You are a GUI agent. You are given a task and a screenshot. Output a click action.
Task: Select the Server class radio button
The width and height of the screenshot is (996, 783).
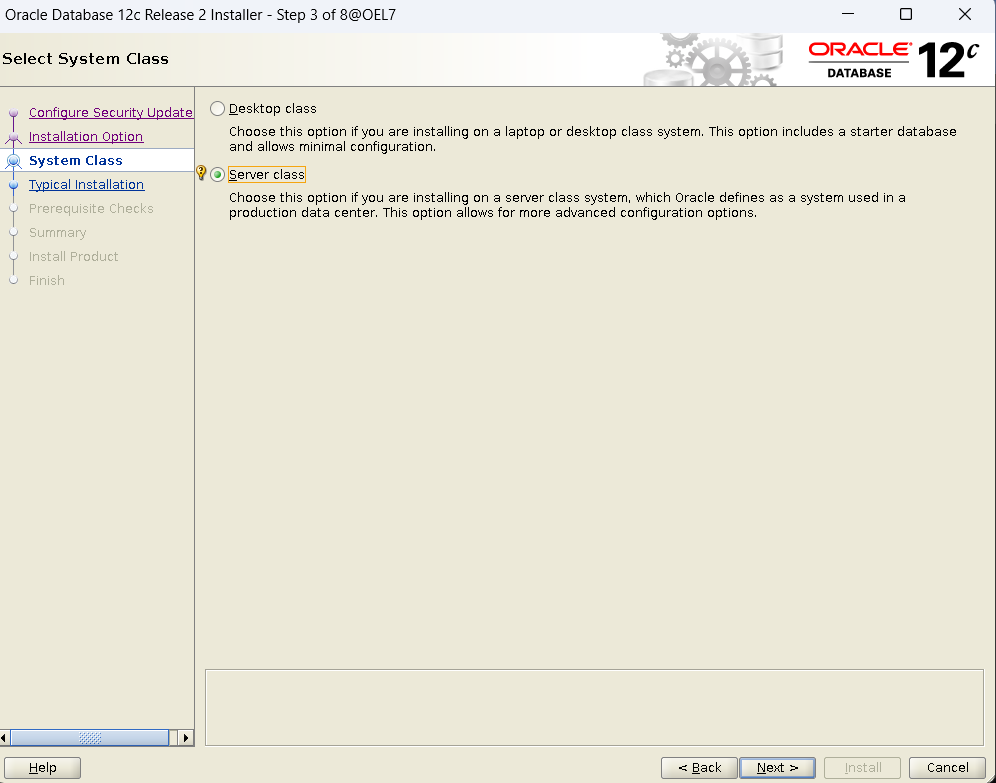pyautogui.click(x=217, y=175)
